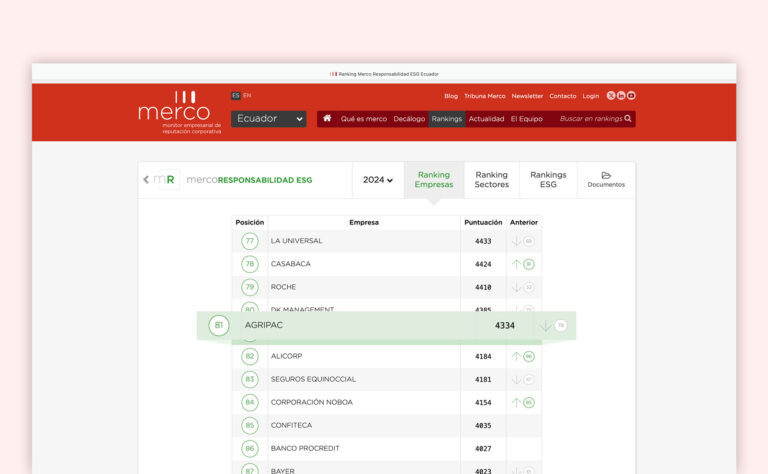Open the X (Twitter) social icon
The image size is (768, 474).
pos(611,96)
